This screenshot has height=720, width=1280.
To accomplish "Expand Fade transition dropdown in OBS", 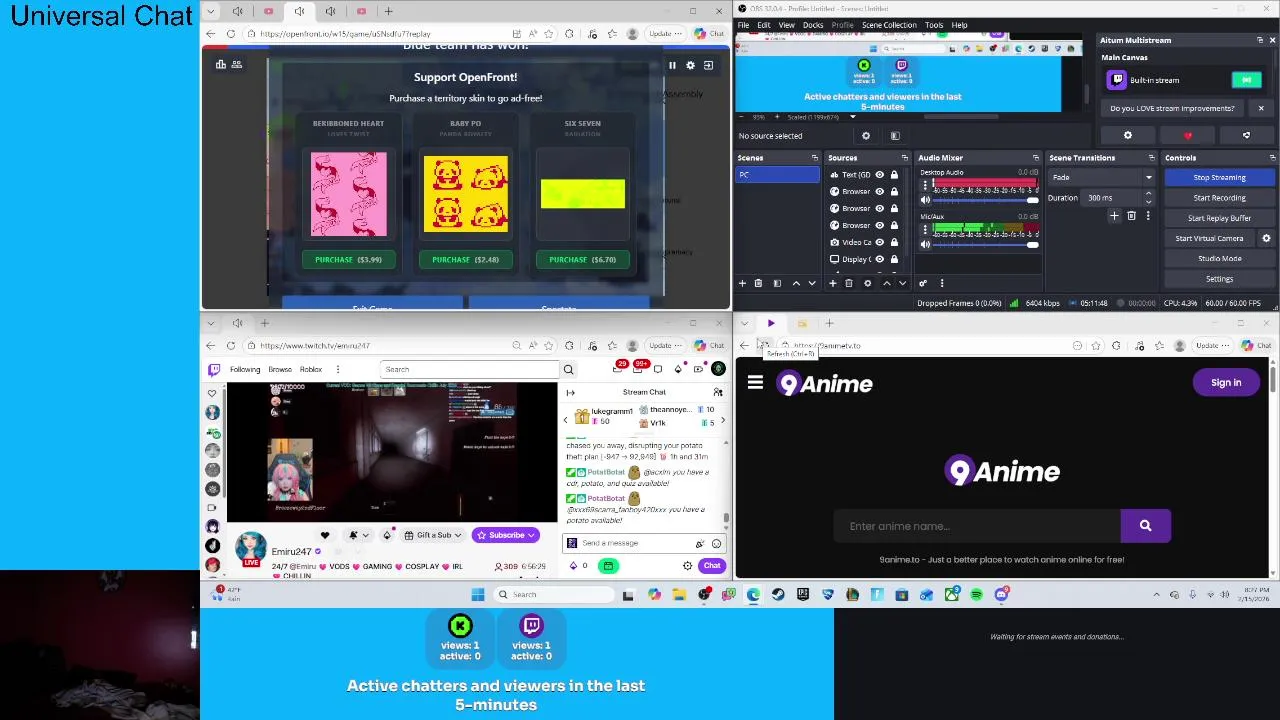I will (1148, 178).
